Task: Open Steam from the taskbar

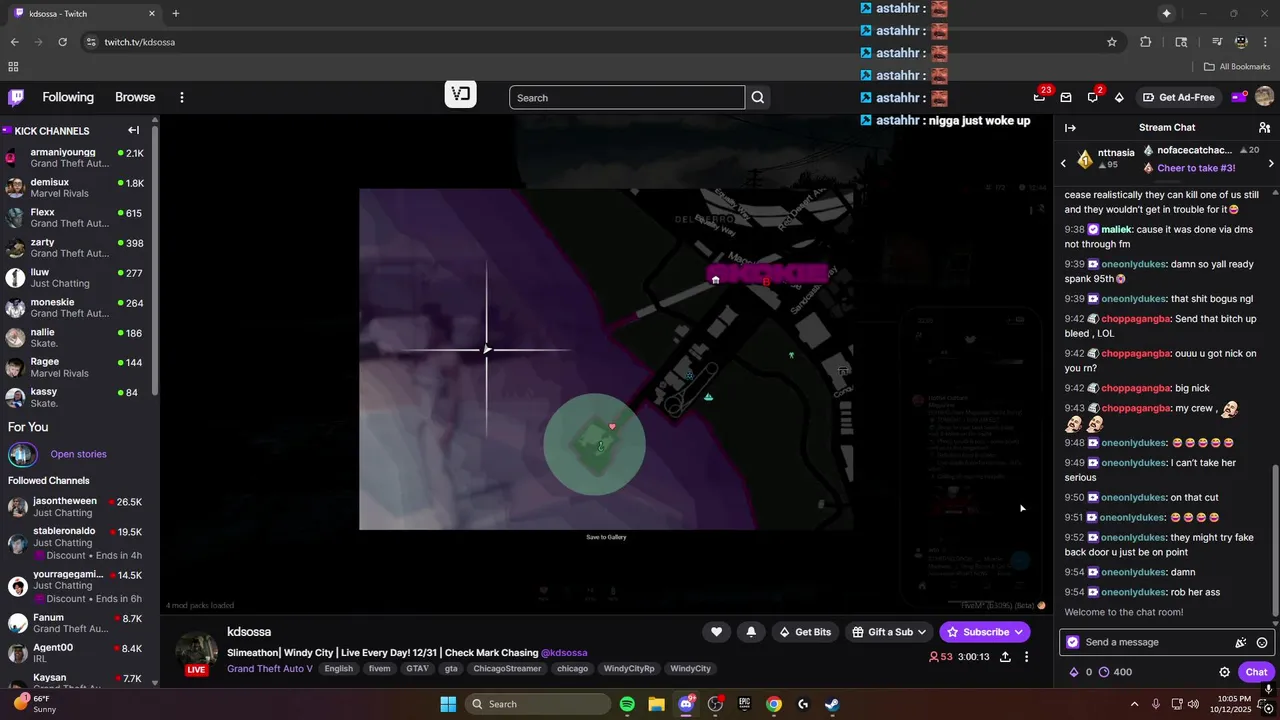Action: 832,704
